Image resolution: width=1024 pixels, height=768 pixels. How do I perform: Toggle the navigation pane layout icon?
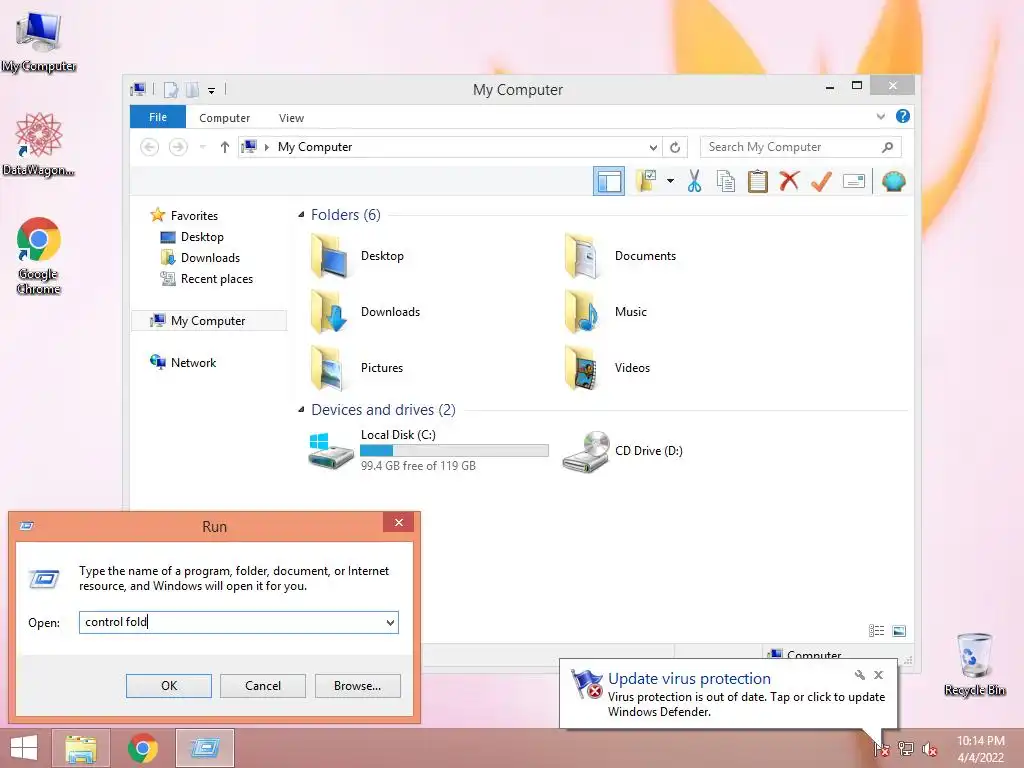pyautogui.click(x=609, y=181)
